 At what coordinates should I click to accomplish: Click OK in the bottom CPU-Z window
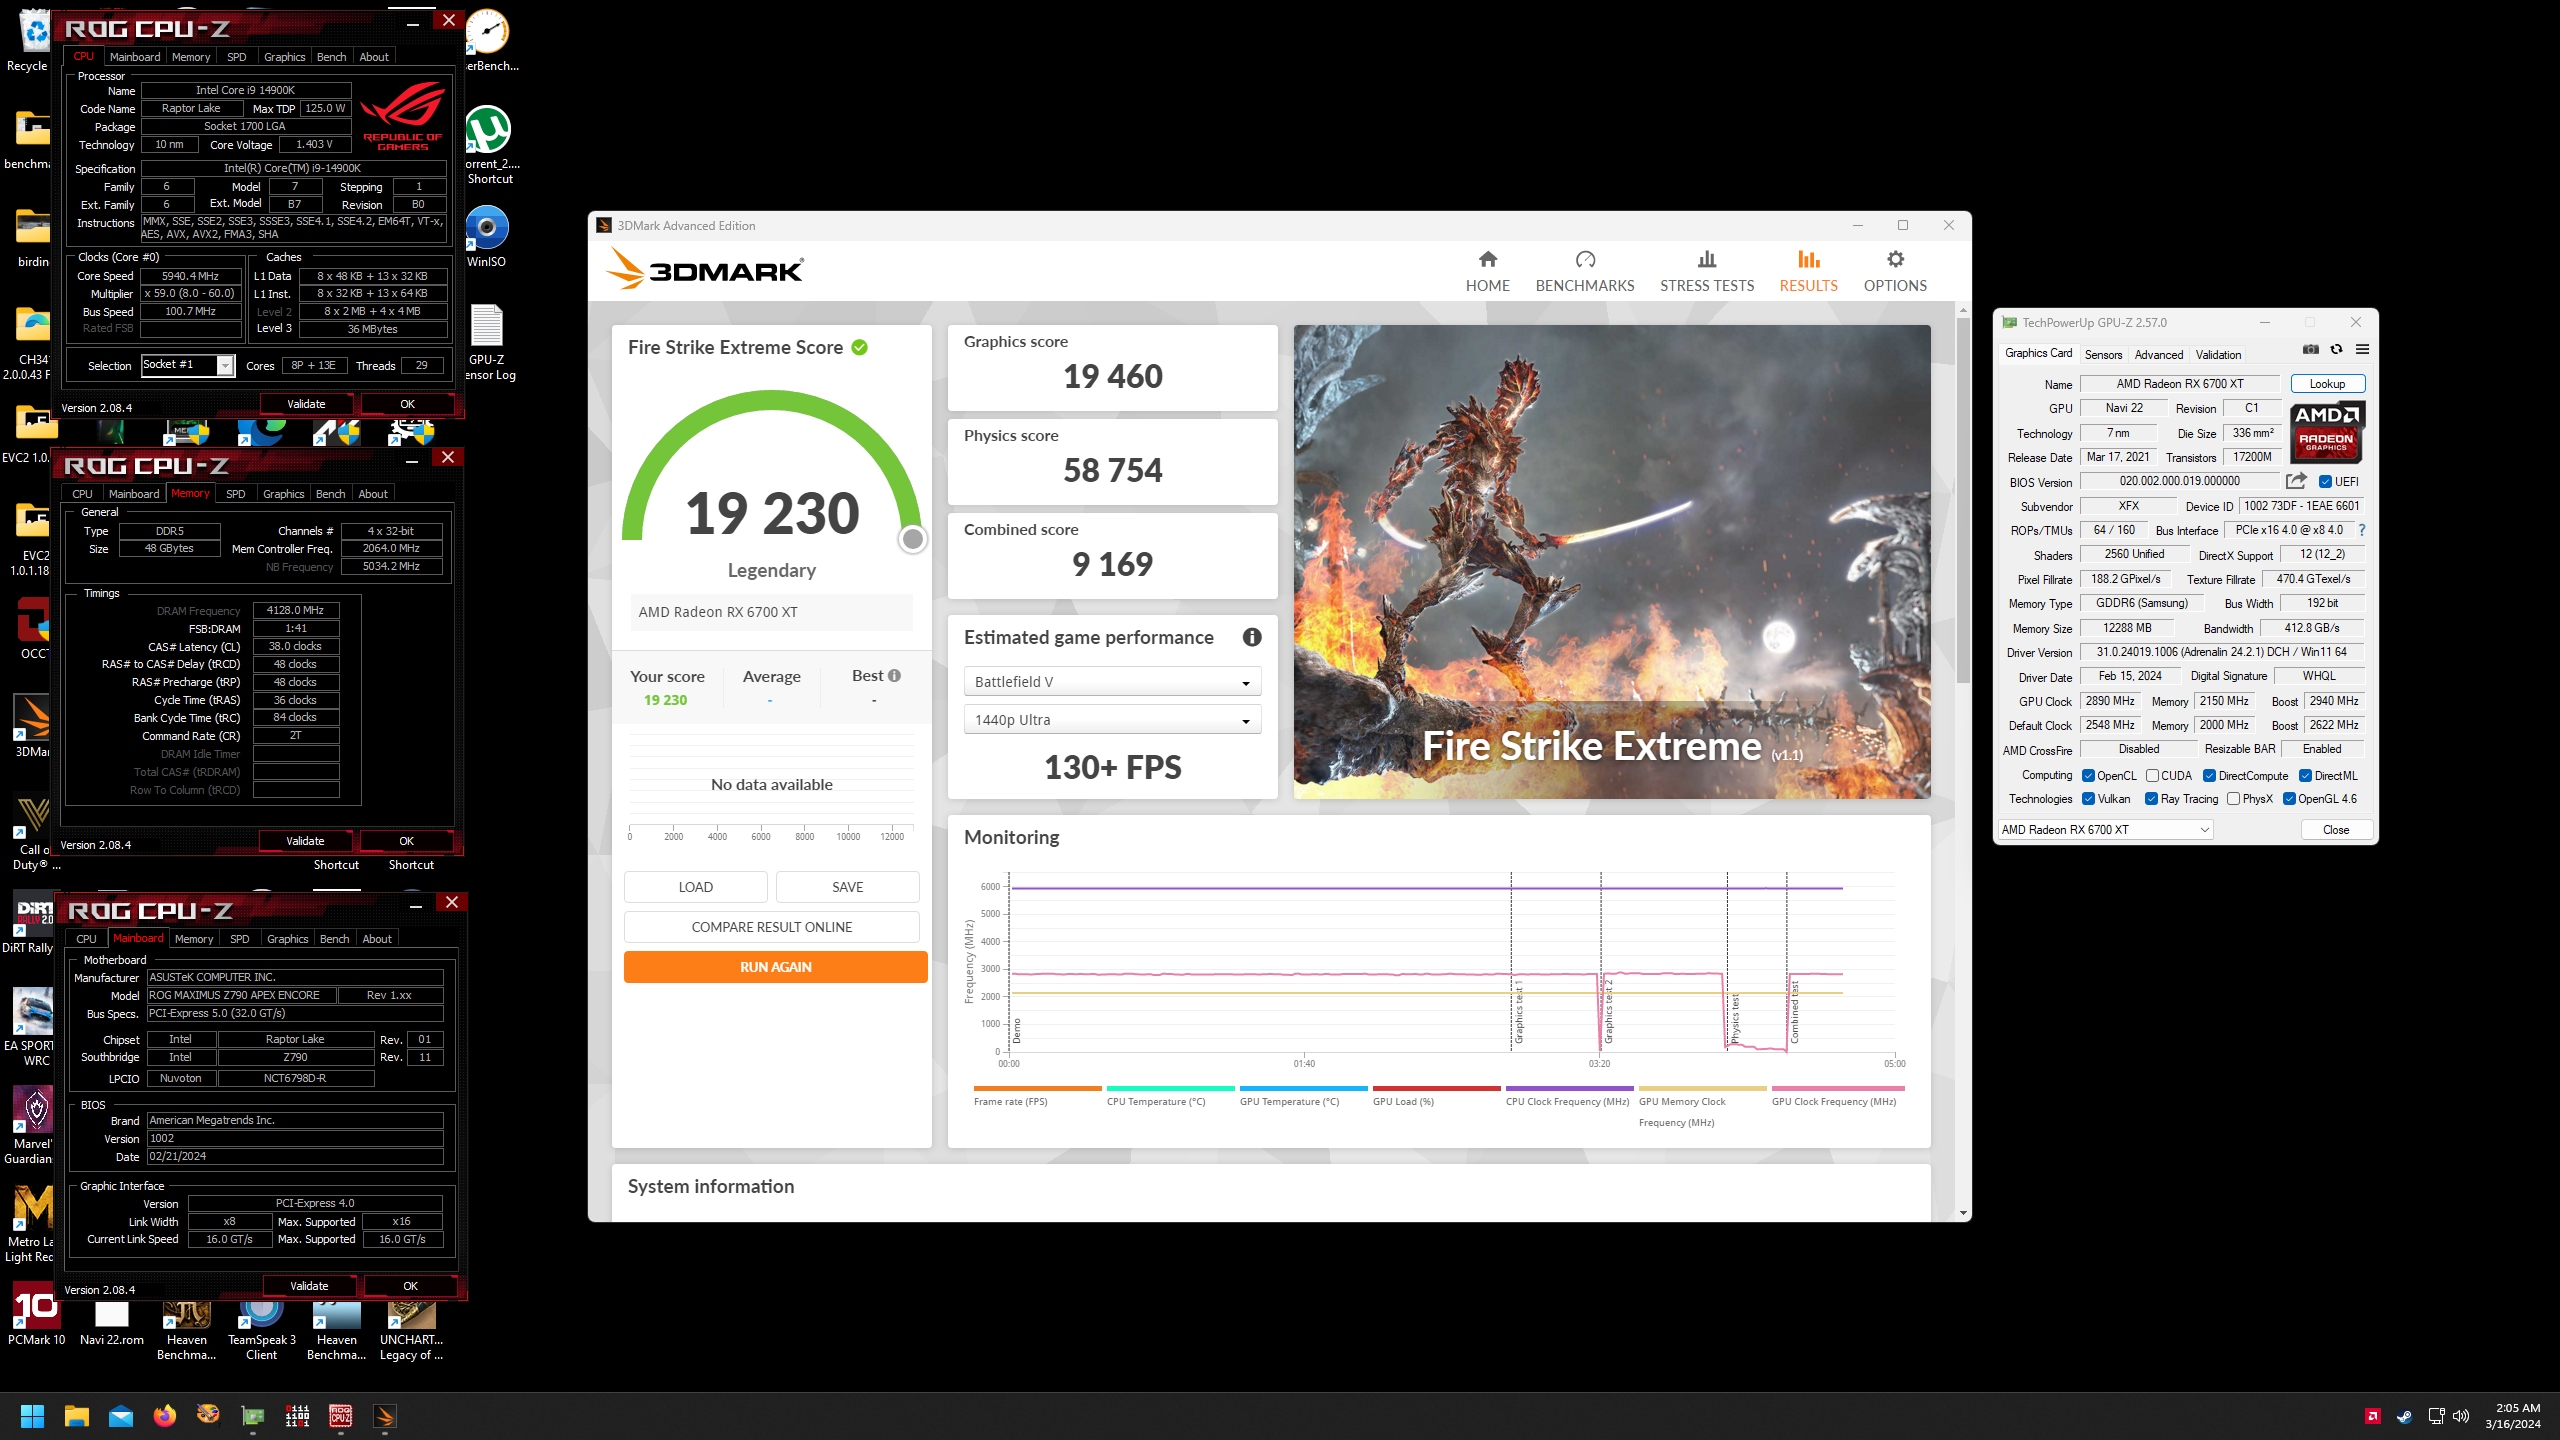[x=410, y=1286]
